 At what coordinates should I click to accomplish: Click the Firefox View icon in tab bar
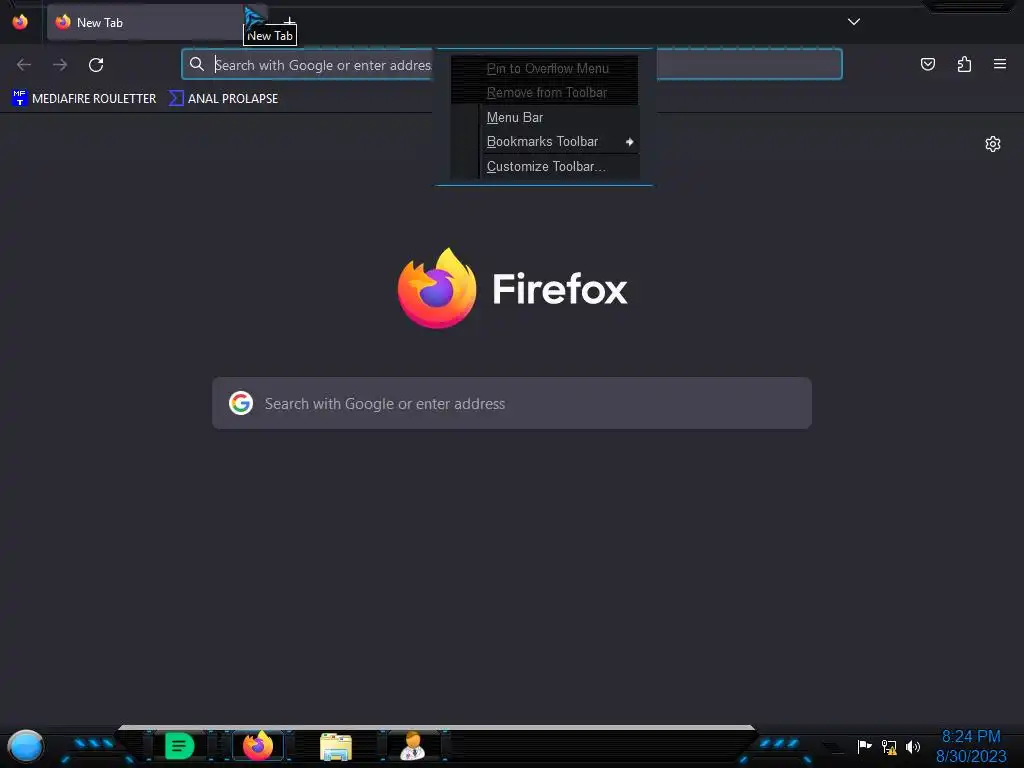point(20,22)
